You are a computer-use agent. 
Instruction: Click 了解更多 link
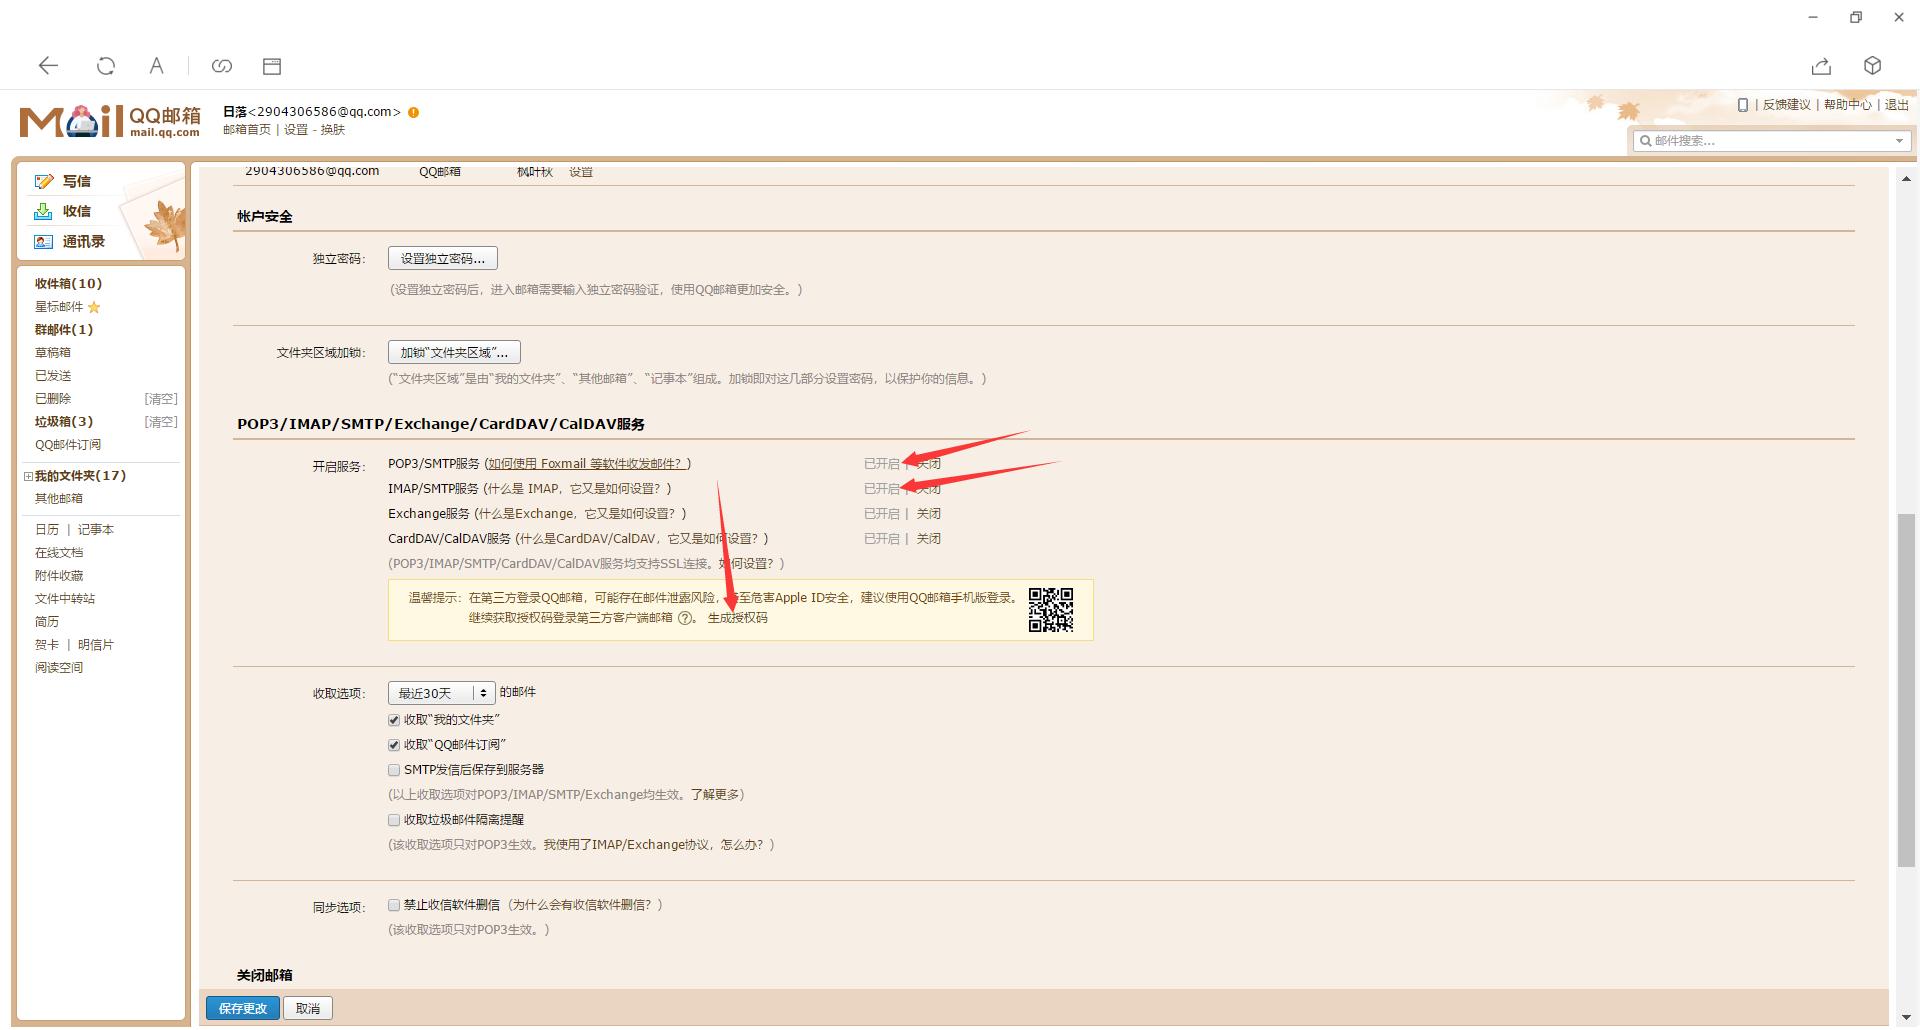(714, 795)
